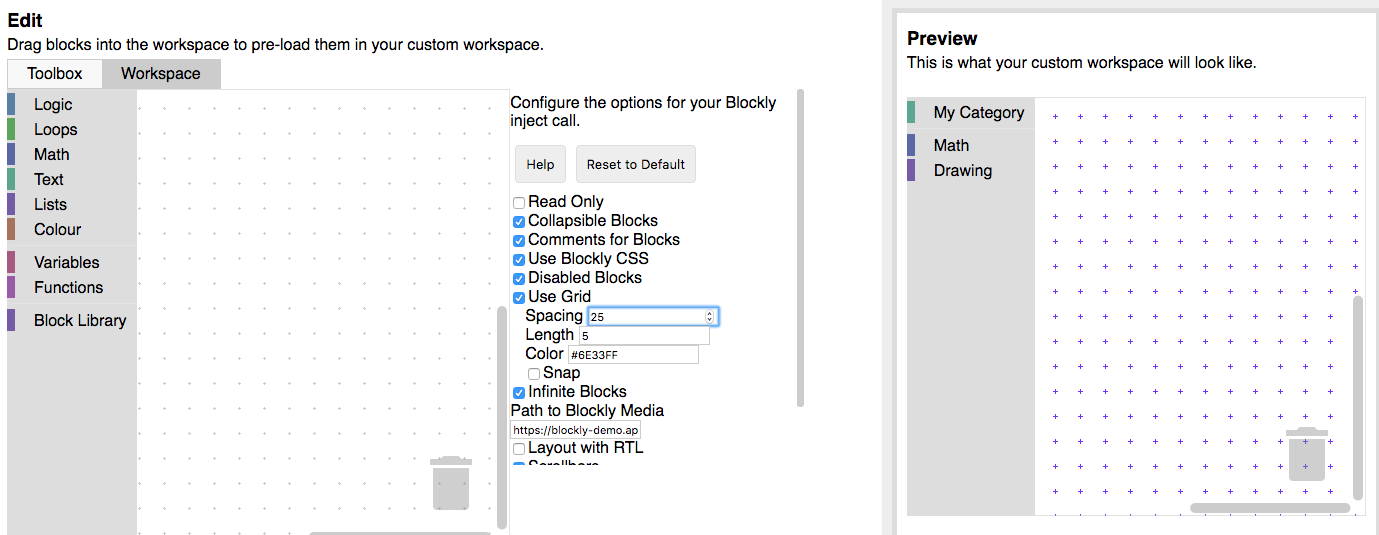1379x535 pixels.
Task: Enable the Read Only checkbox
Action: pos(519,203)
